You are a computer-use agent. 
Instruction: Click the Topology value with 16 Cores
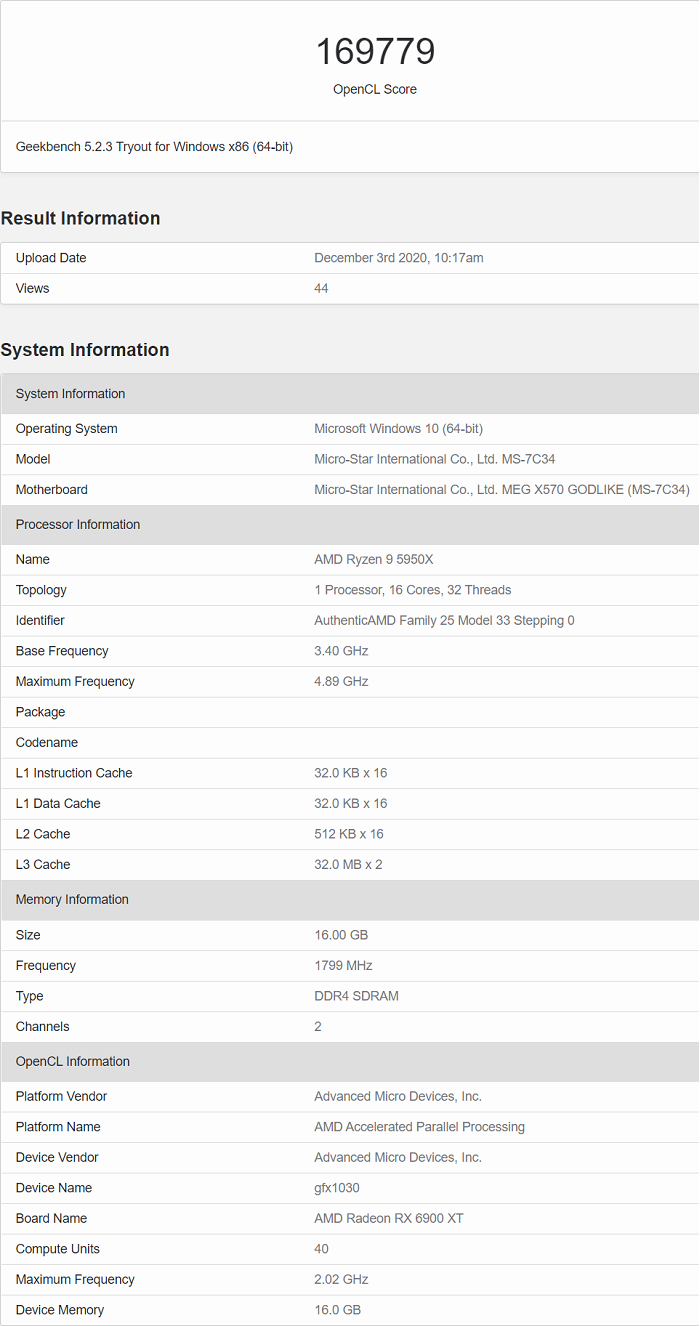[412, 590]
